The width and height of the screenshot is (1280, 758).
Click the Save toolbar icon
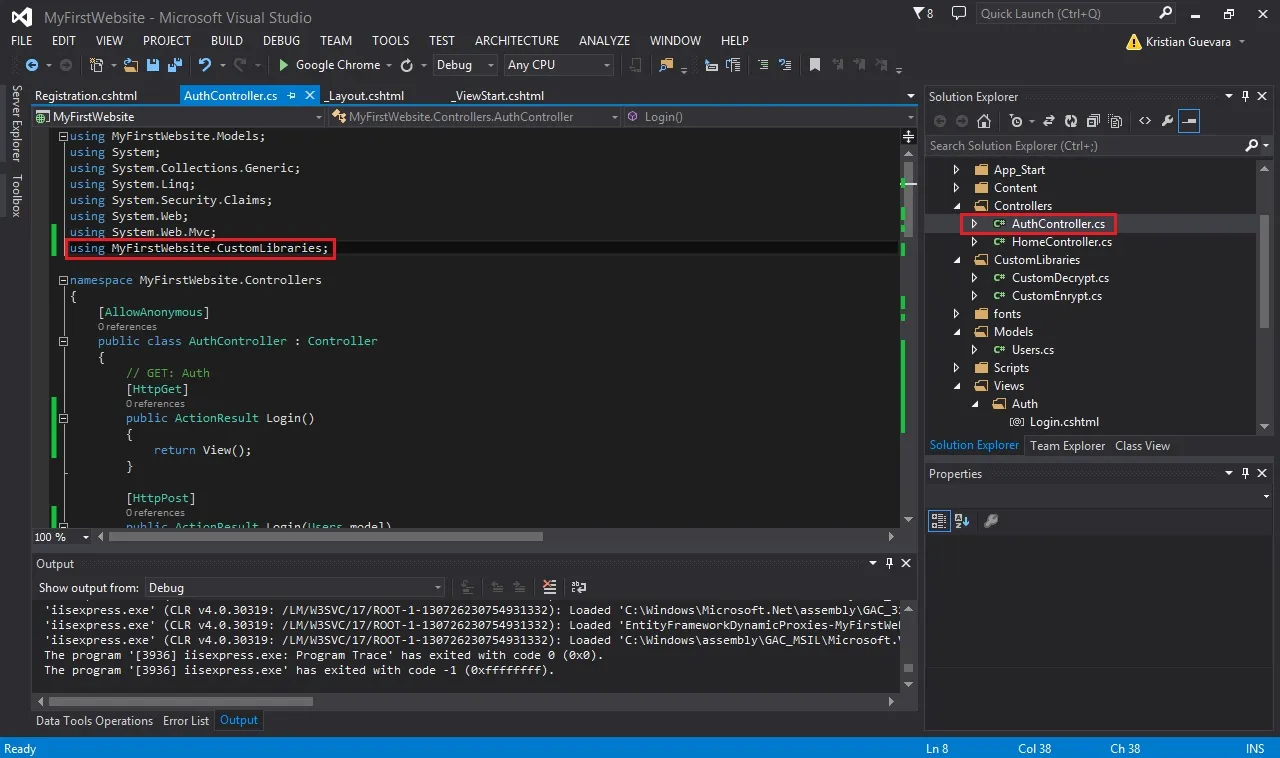153,65
